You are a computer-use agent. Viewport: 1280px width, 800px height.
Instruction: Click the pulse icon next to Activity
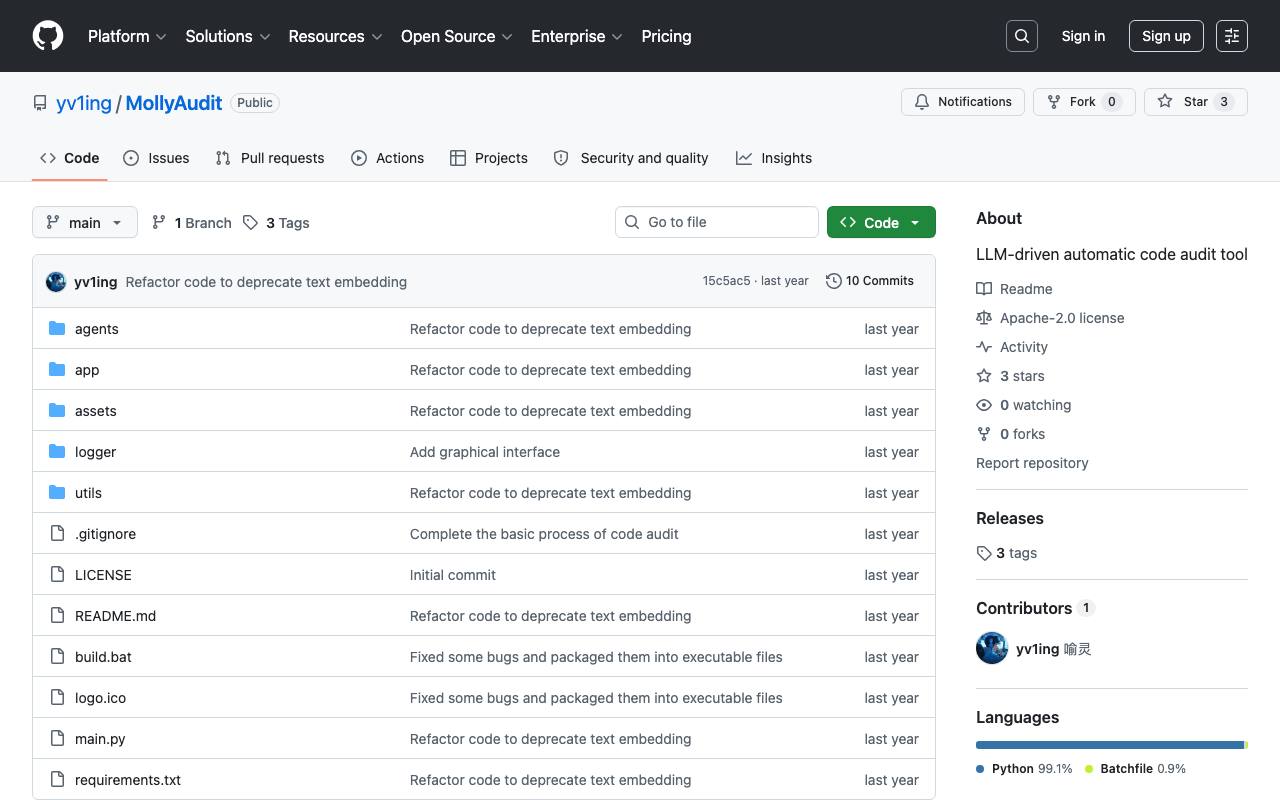984,347
